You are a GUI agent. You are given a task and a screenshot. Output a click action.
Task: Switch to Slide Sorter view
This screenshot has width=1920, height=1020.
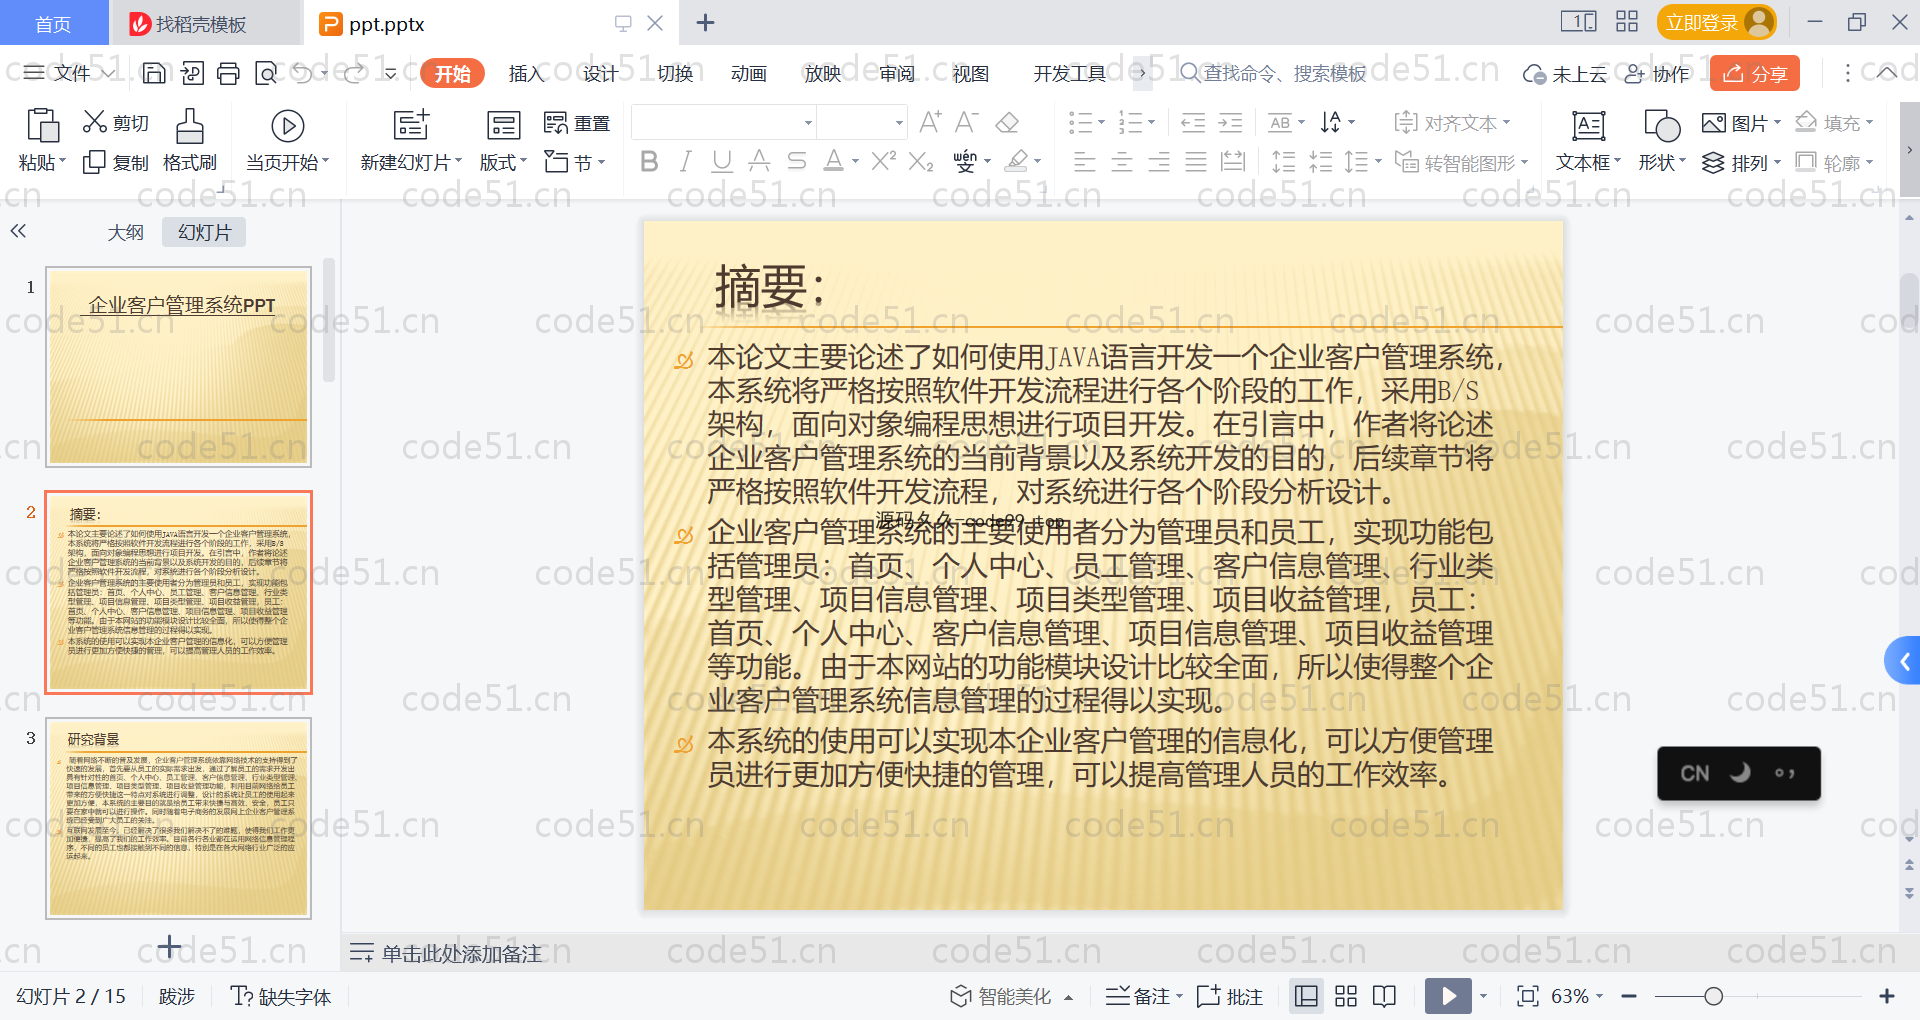click(x=1346, y=996)
